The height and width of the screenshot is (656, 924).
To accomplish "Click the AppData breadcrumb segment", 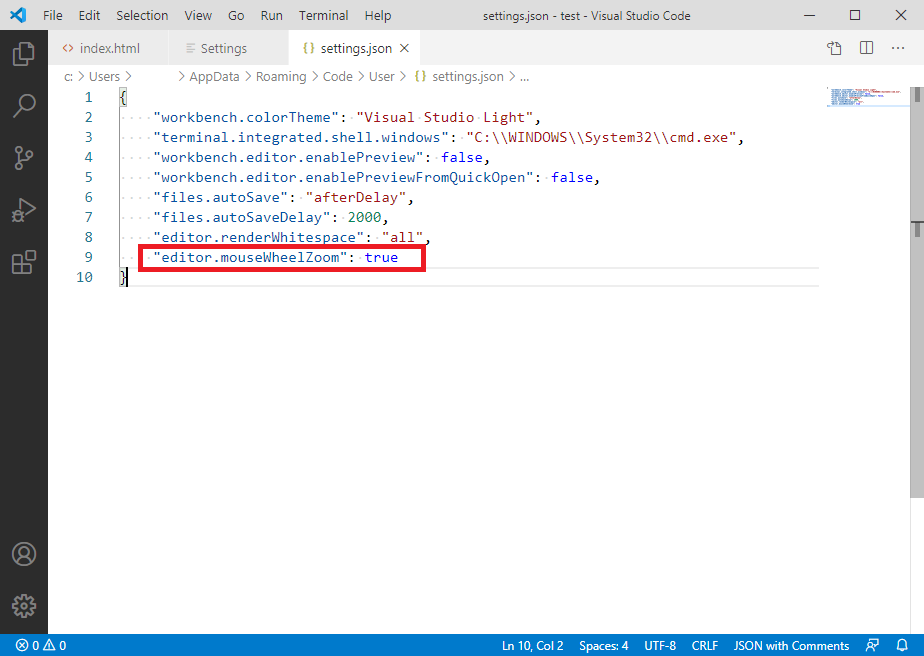I will [x=214, y=77].
